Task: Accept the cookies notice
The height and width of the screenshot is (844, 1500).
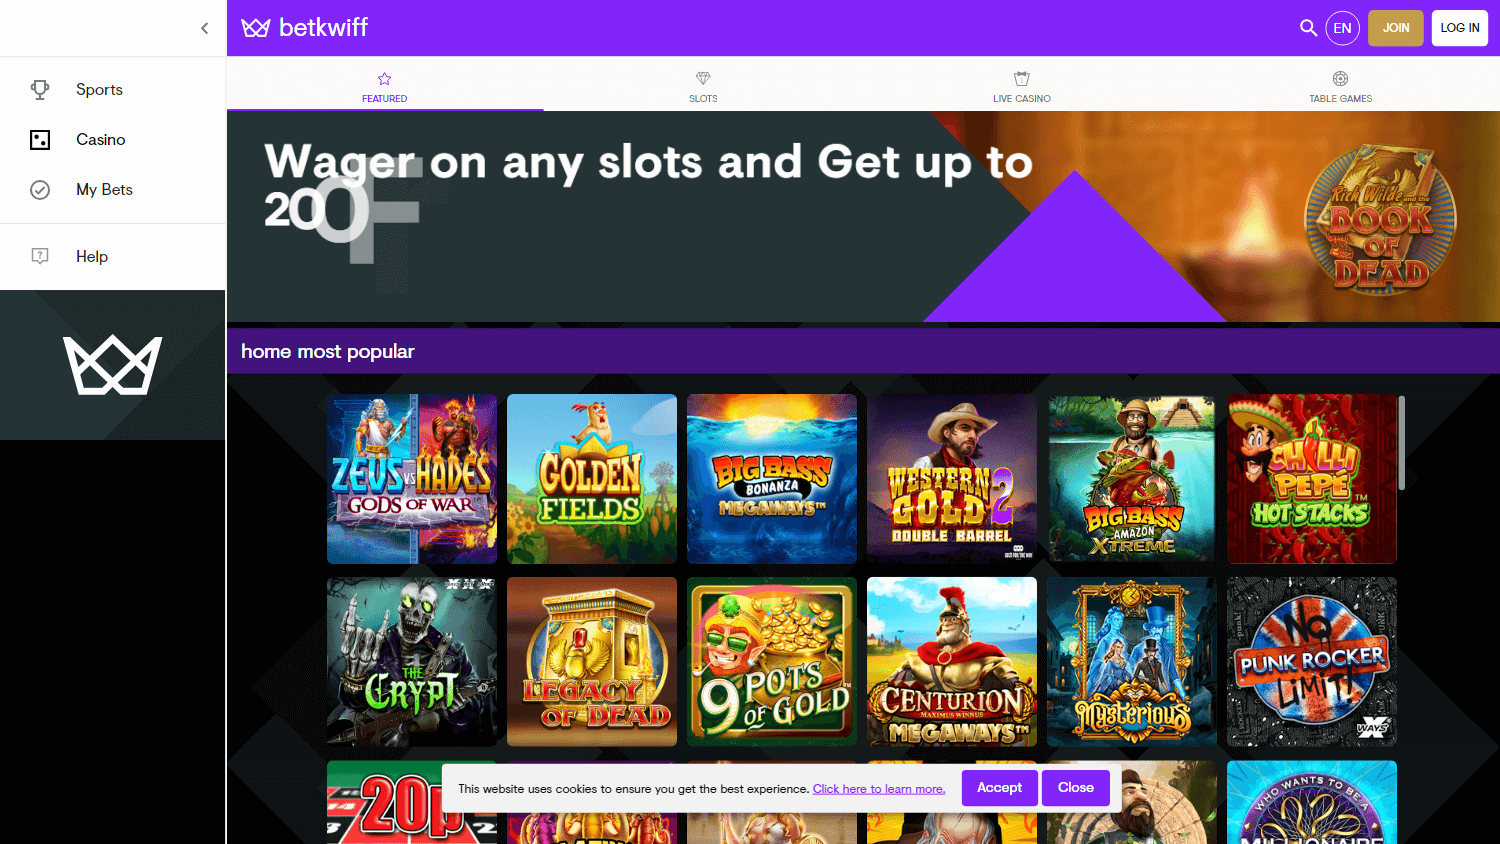Action: [999, 788]
